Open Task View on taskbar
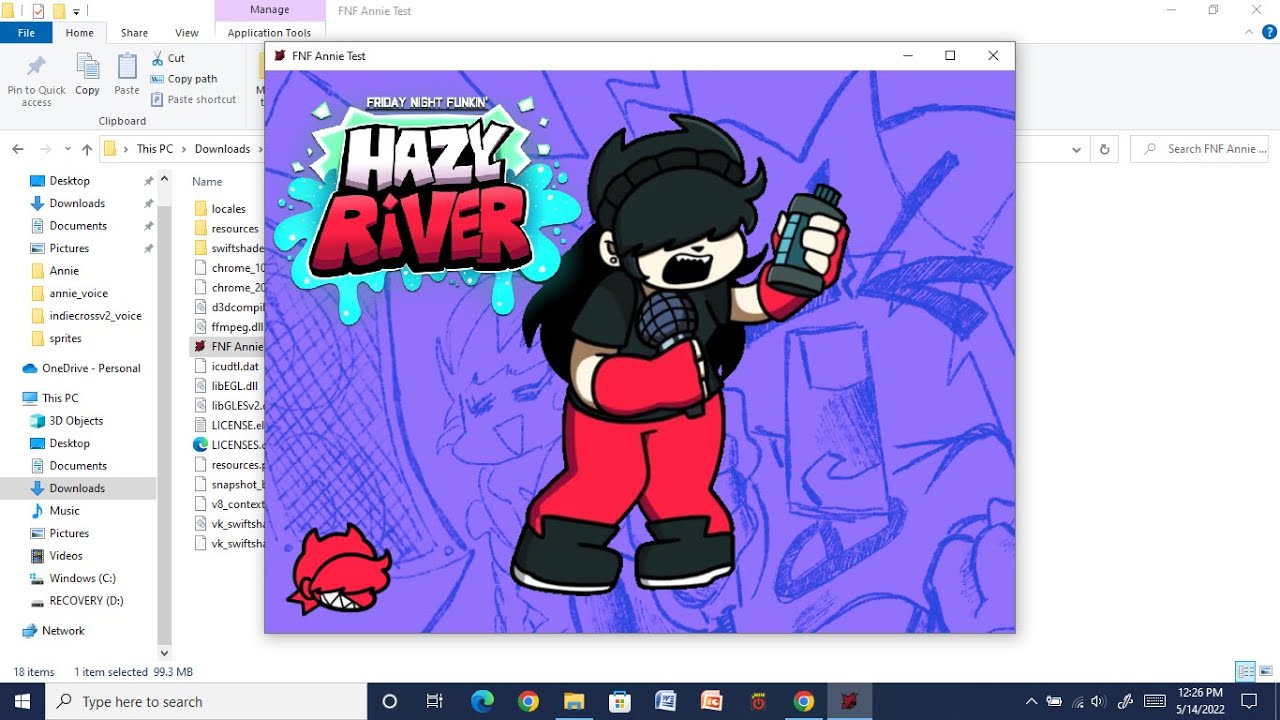 435,701
